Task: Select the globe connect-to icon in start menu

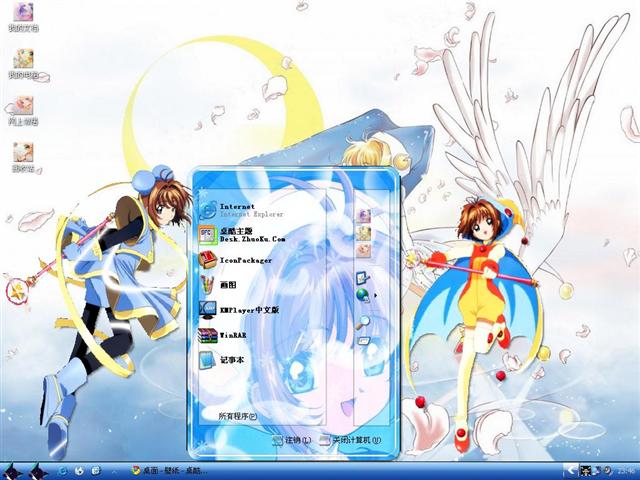Action: pos(363,295)
